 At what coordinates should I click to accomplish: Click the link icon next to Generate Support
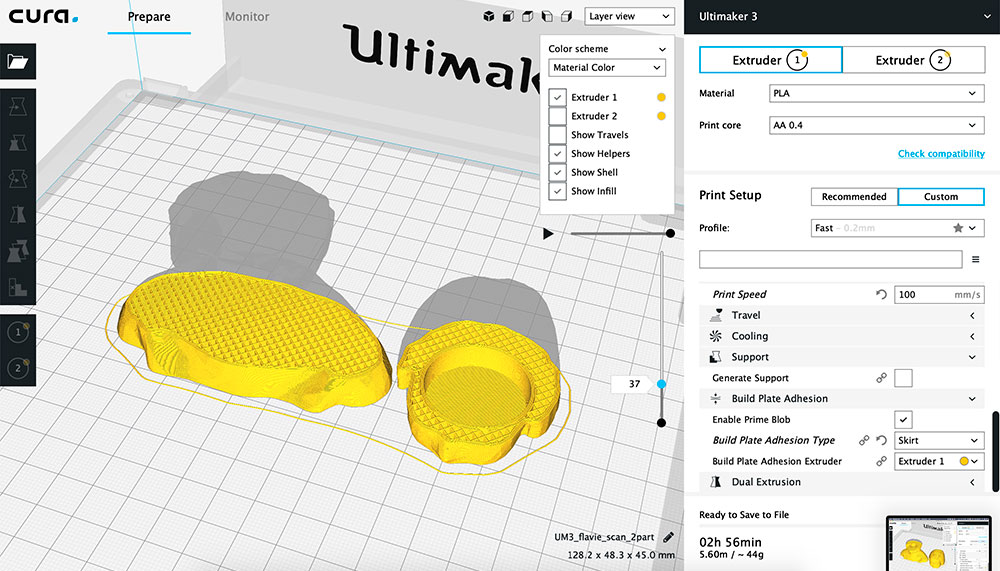(881, 378)
